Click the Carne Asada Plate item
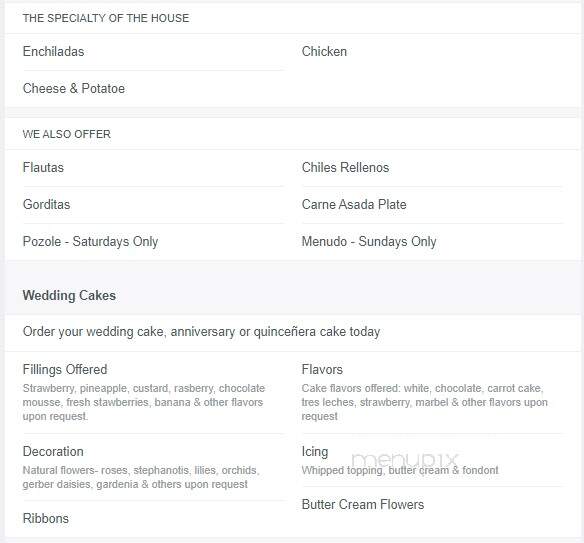Image resolution: width=584 pixels, height=543 pixels. 354,204
